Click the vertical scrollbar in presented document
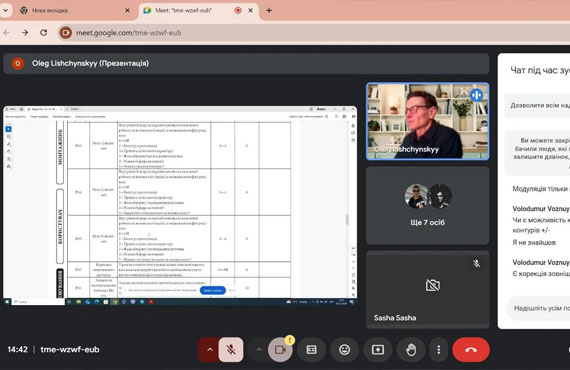Screen dimensions: 570x370 [x=347, y=220]
